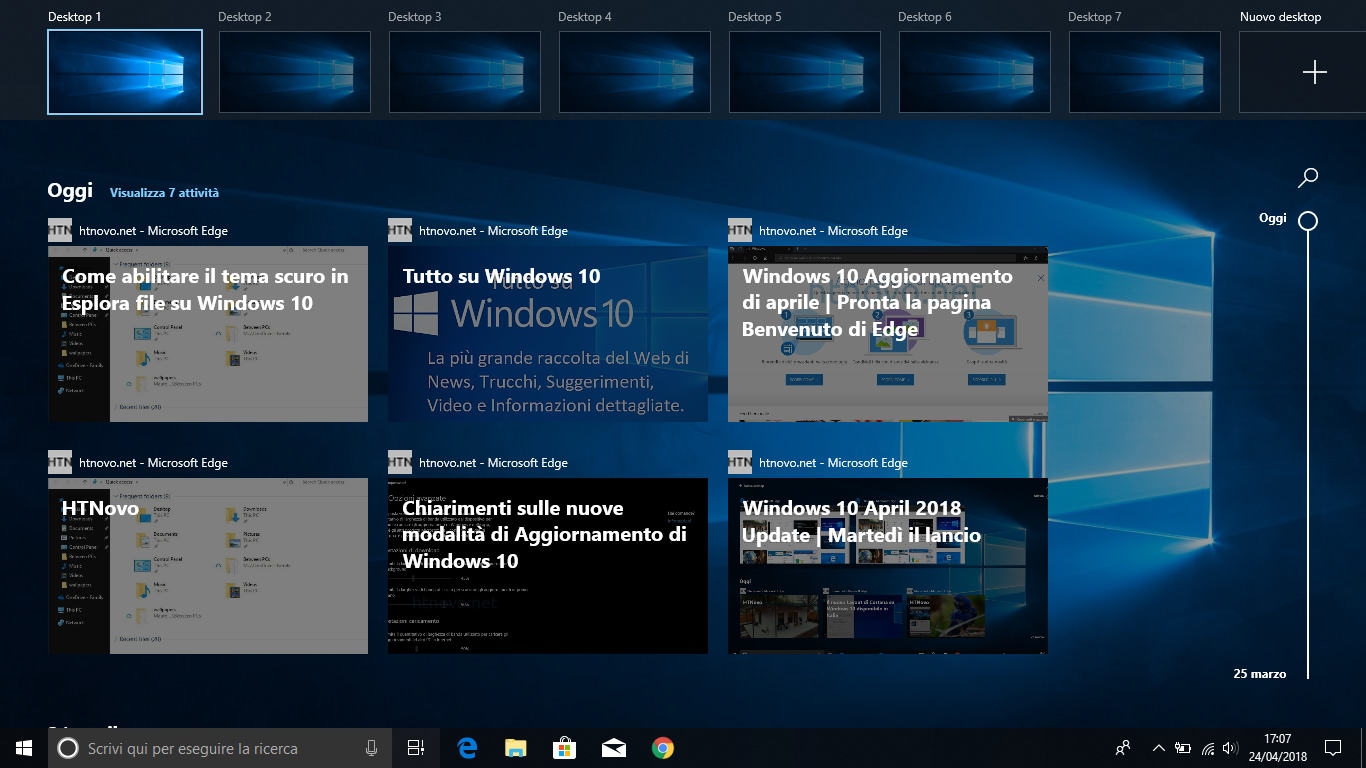
Task: Click HTN icon above the 'Chiarimenti sulle nuove modalità' card
Action: click(400, 462)
